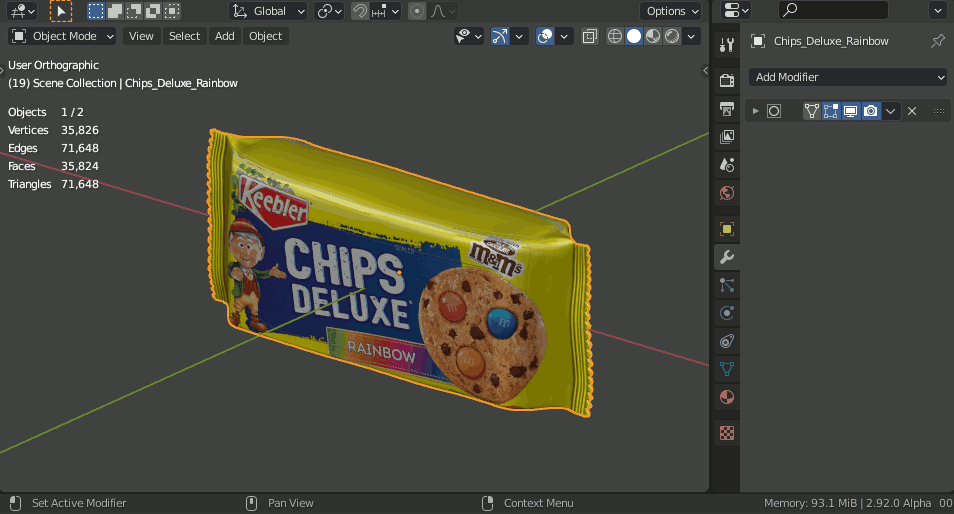Open Particle properties tab

[x=726, y=285]
